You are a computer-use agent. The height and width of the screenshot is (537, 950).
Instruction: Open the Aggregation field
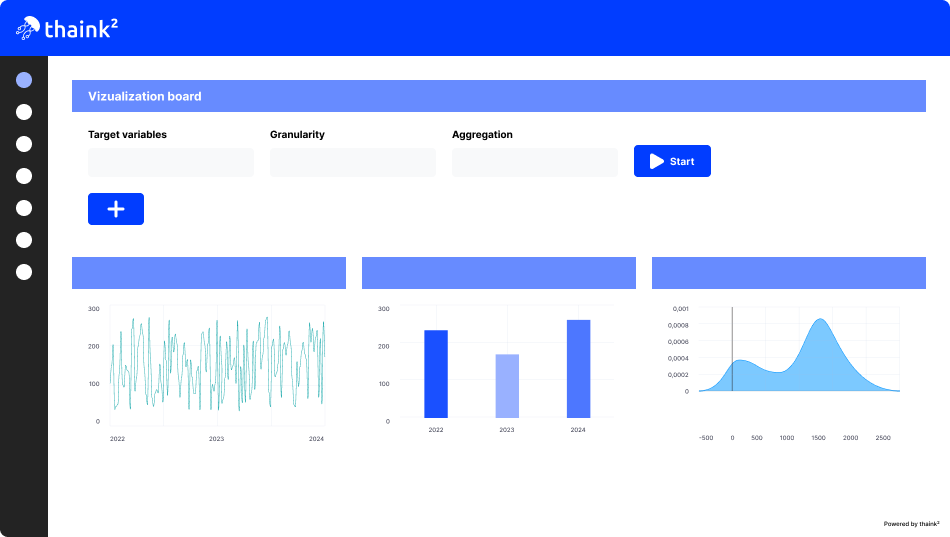point(535,162)
